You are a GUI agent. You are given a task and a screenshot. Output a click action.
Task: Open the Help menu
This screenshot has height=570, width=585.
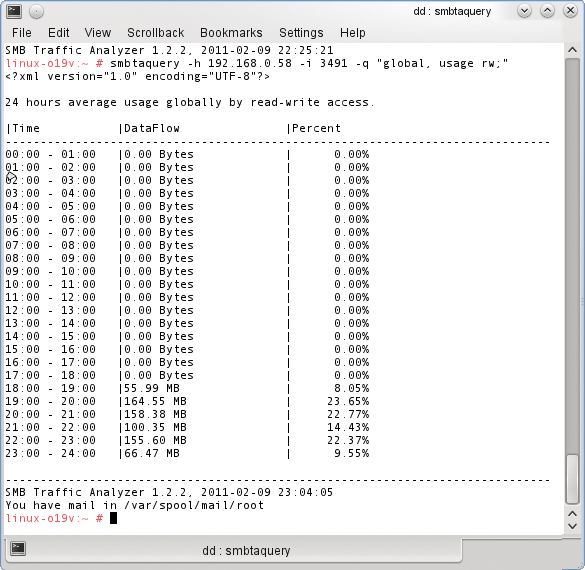[353, 33]
